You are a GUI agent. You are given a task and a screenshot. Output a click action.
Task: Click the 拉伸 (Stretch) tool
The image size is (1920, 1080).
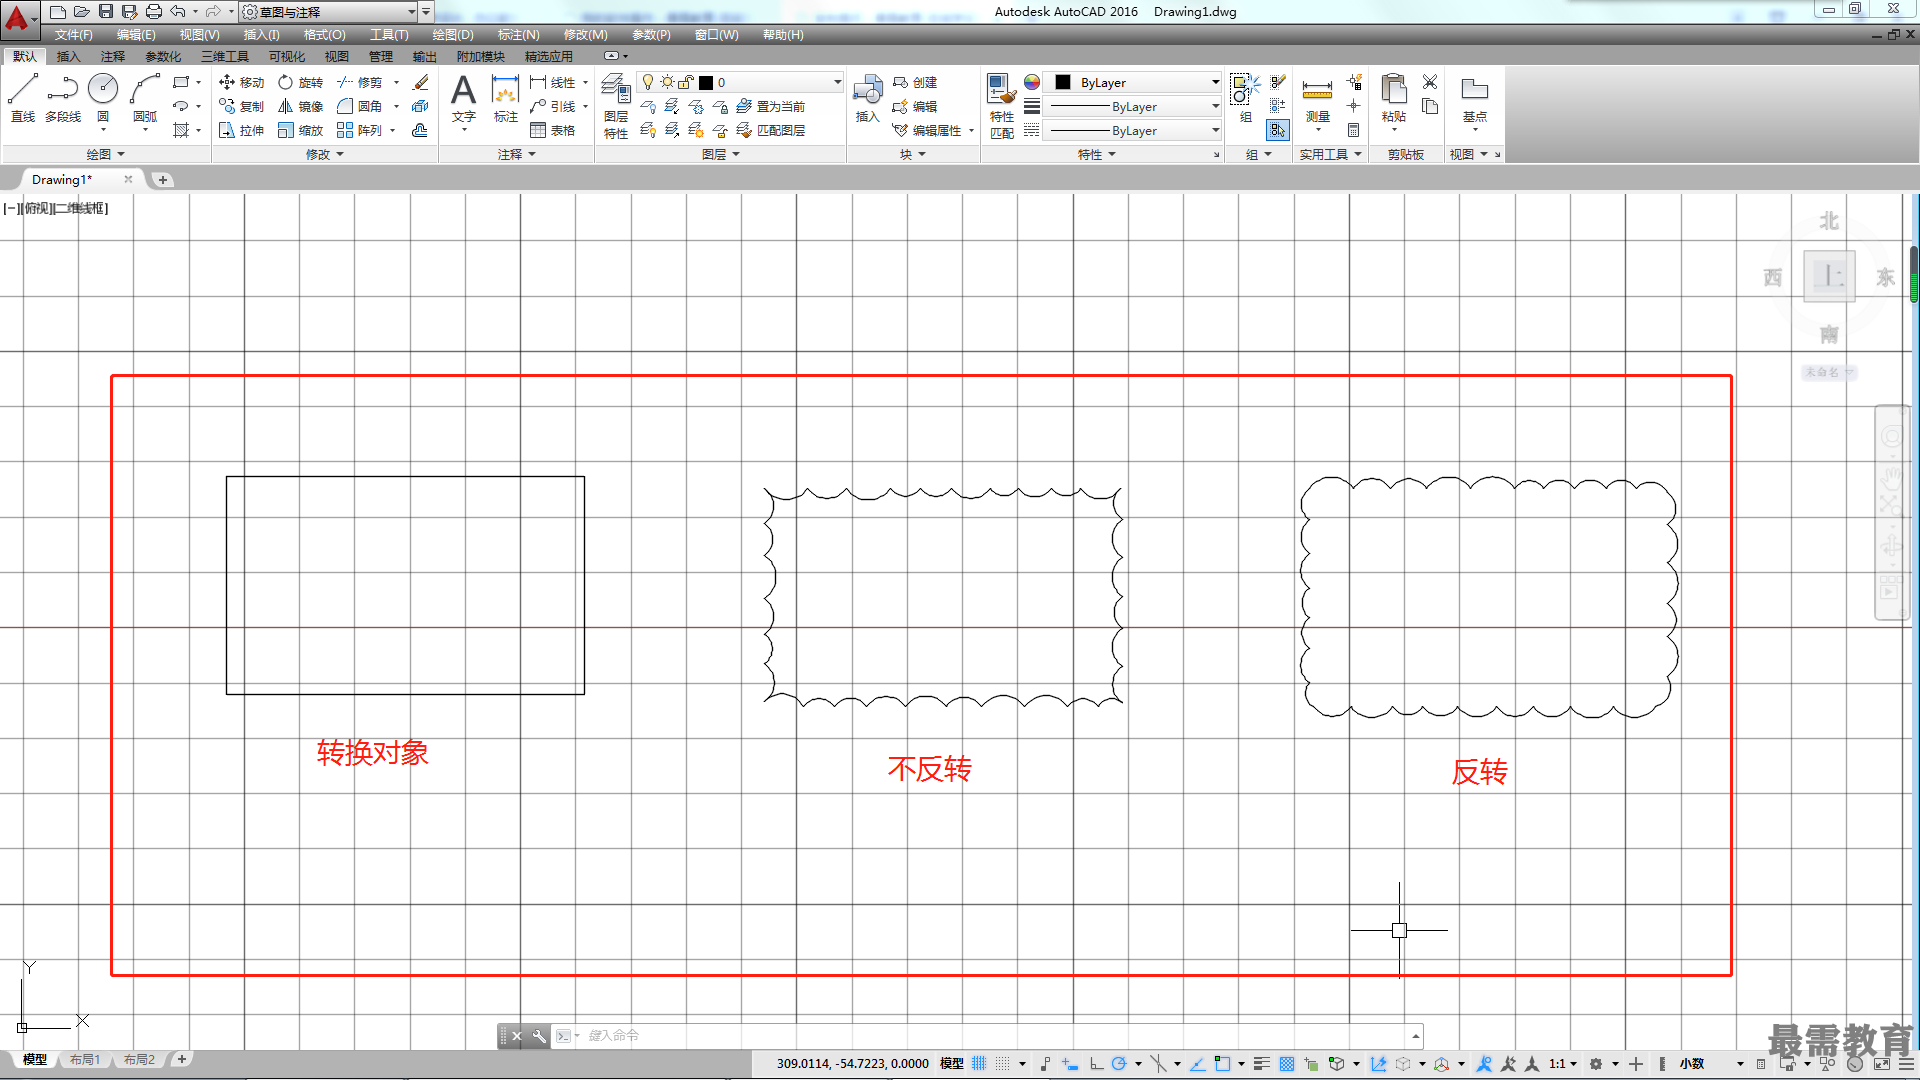tap(241, 130)
